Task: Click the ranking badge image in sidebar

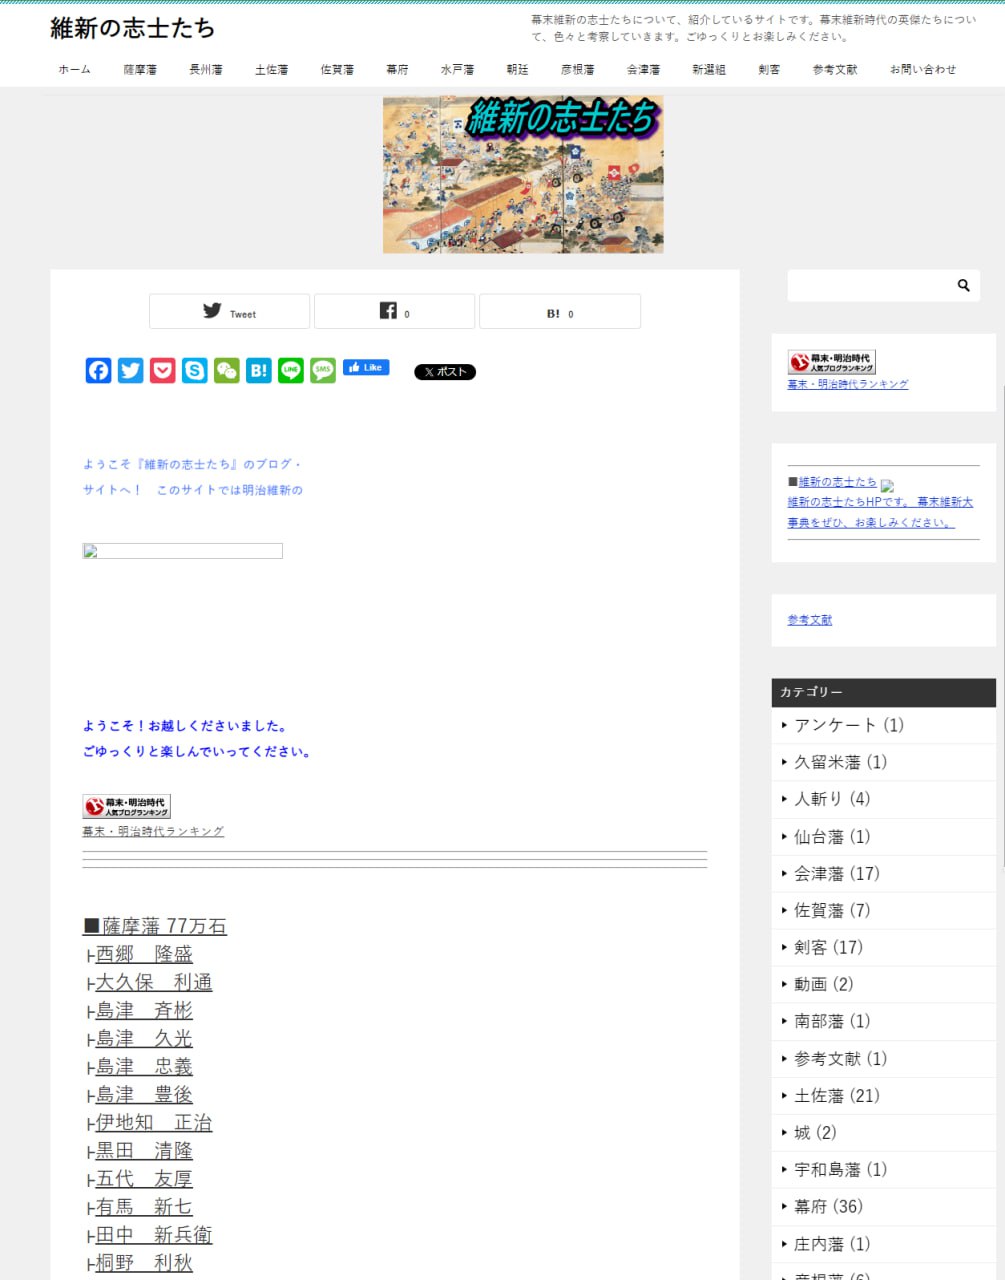Action: (x=831, y=362)
